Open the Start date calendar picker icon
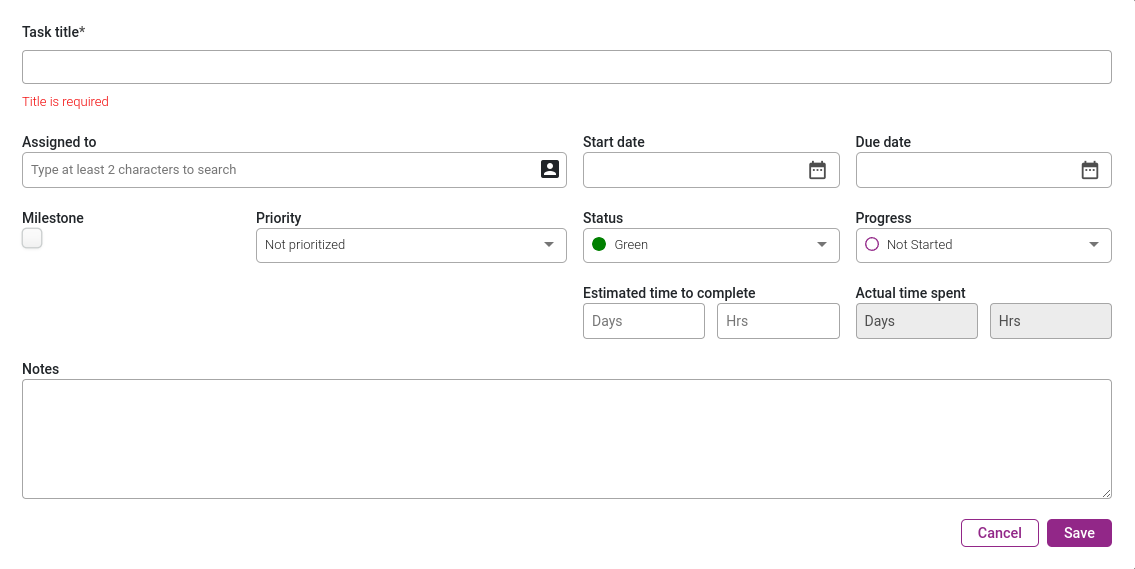The width and height of the screenshot is (1135, 569). pyautogui.click(x=817, y=170)
